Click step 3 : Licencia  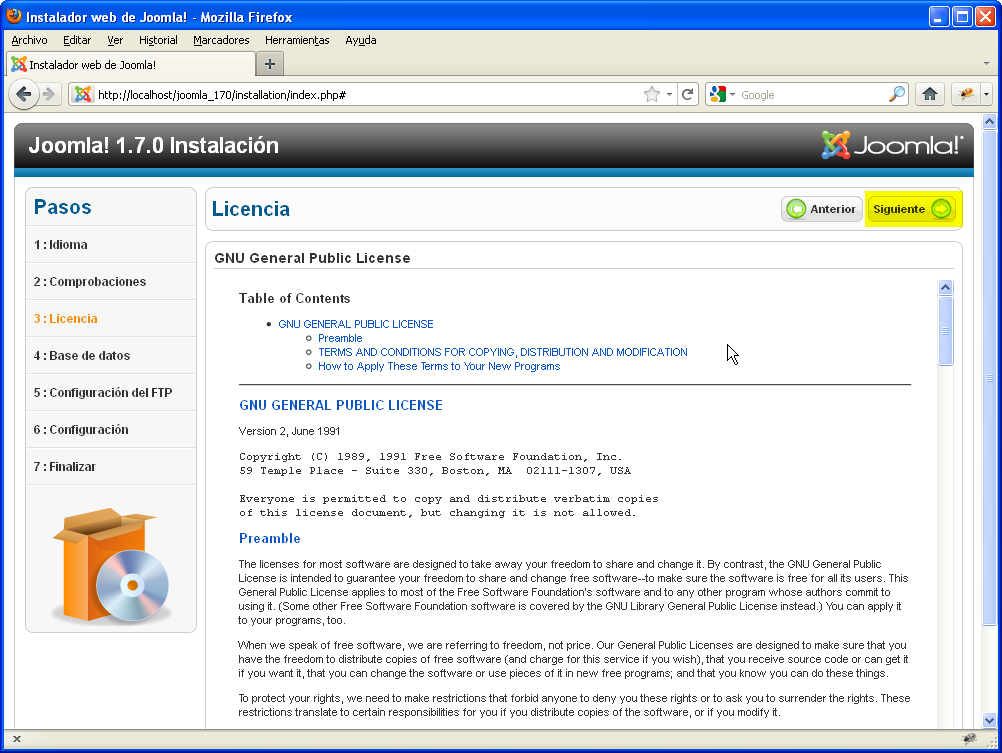tap(111, 318)
